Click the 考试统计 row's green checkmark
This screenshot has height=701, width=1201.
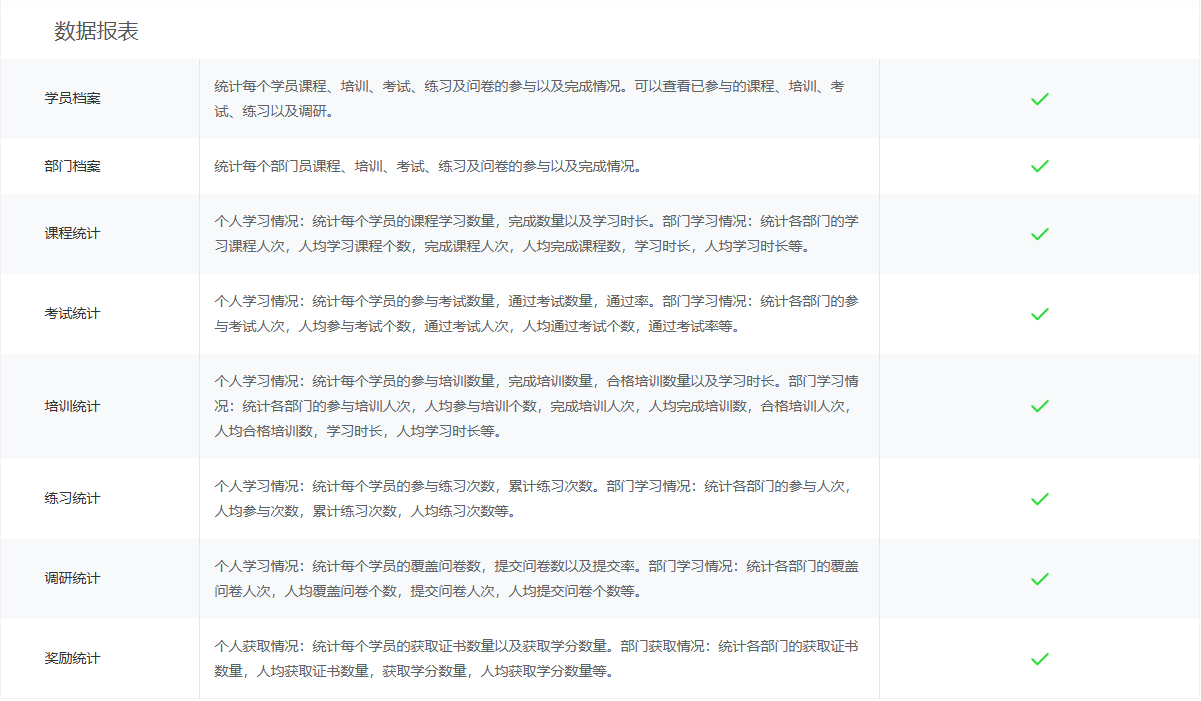(x=1039, y=314)
